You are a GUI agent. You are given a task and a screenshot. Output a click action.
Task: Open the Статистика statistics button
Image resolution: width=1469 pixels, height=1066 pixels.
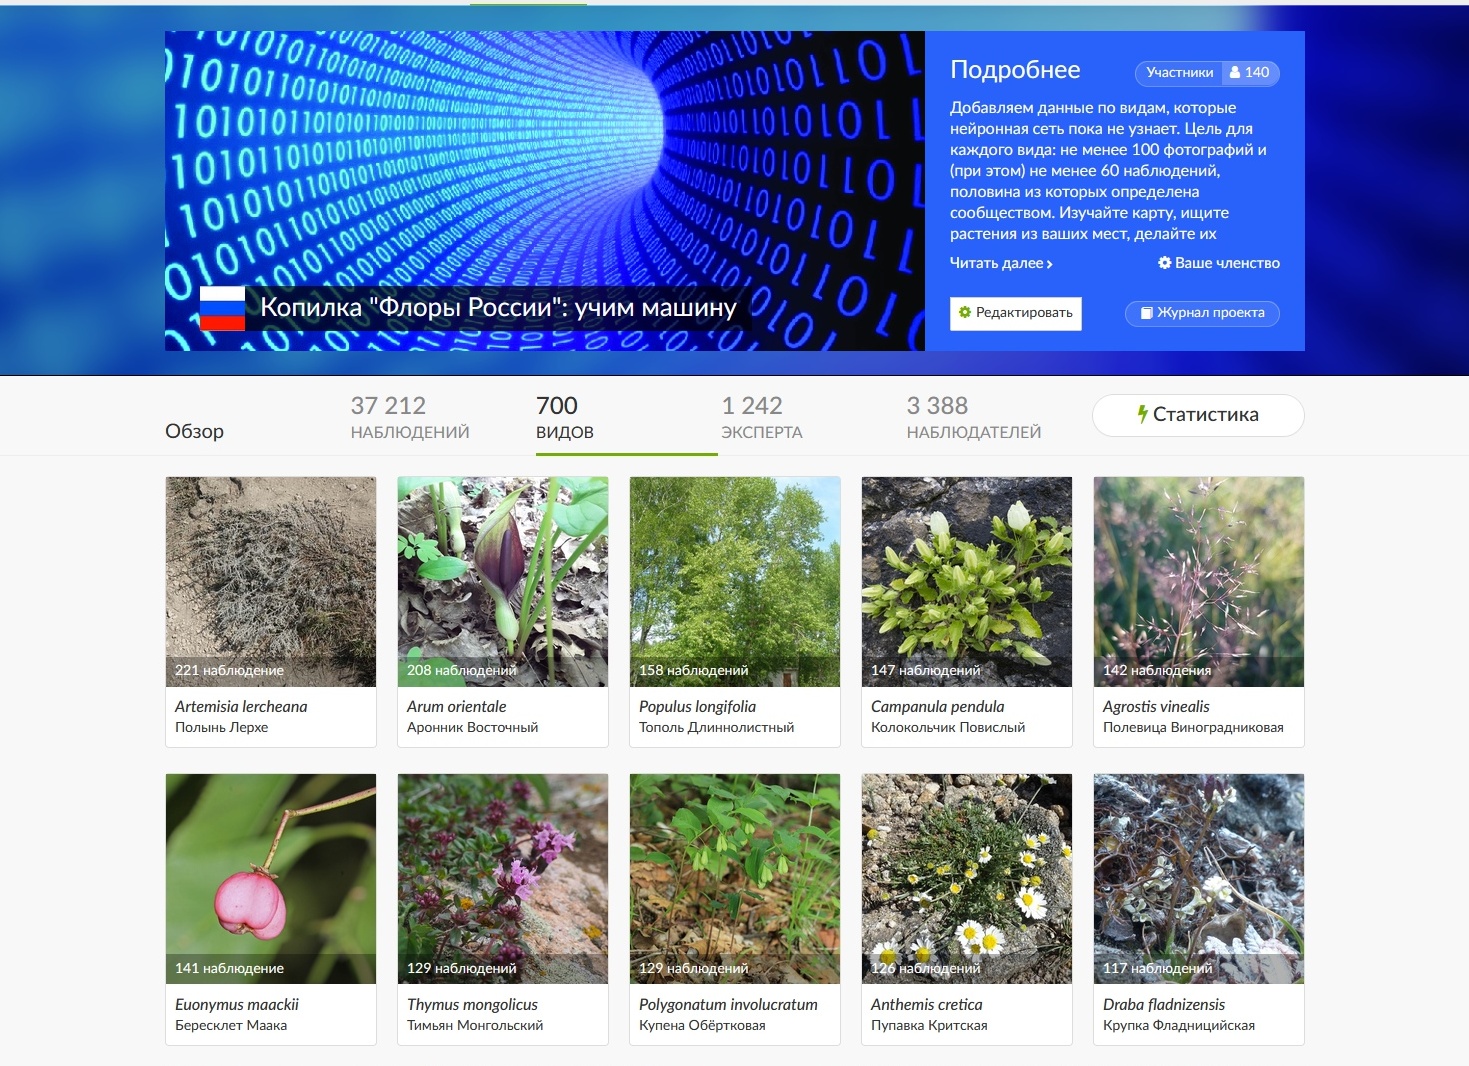[1198, 415]
